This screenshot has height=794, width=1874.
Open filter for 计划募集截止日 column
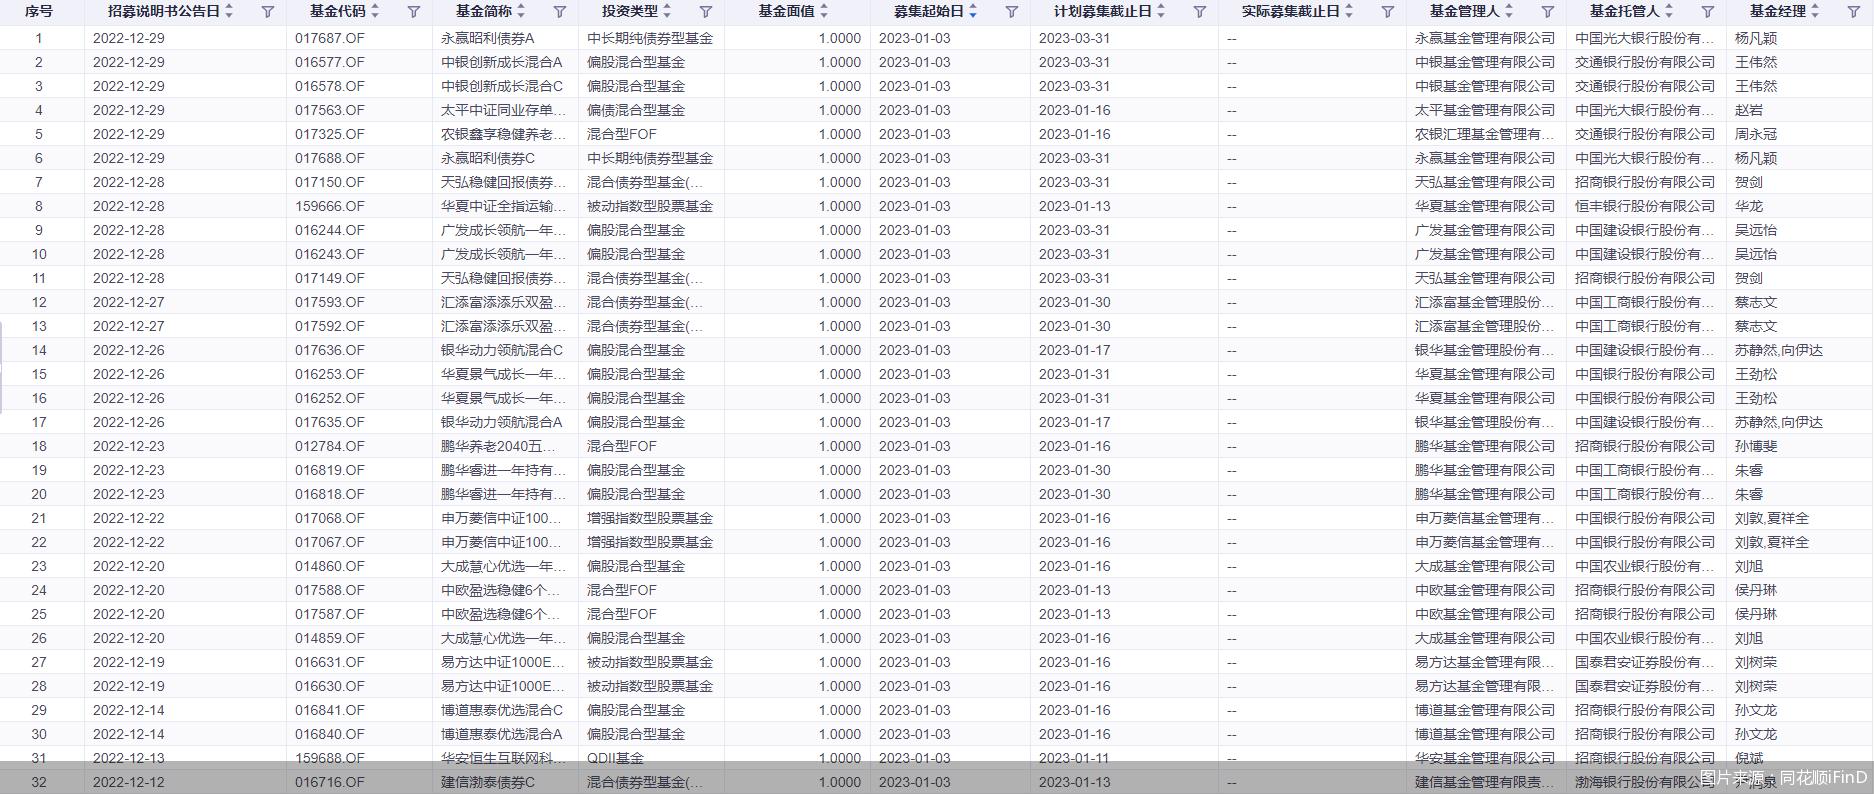[x=1199, y=12]
